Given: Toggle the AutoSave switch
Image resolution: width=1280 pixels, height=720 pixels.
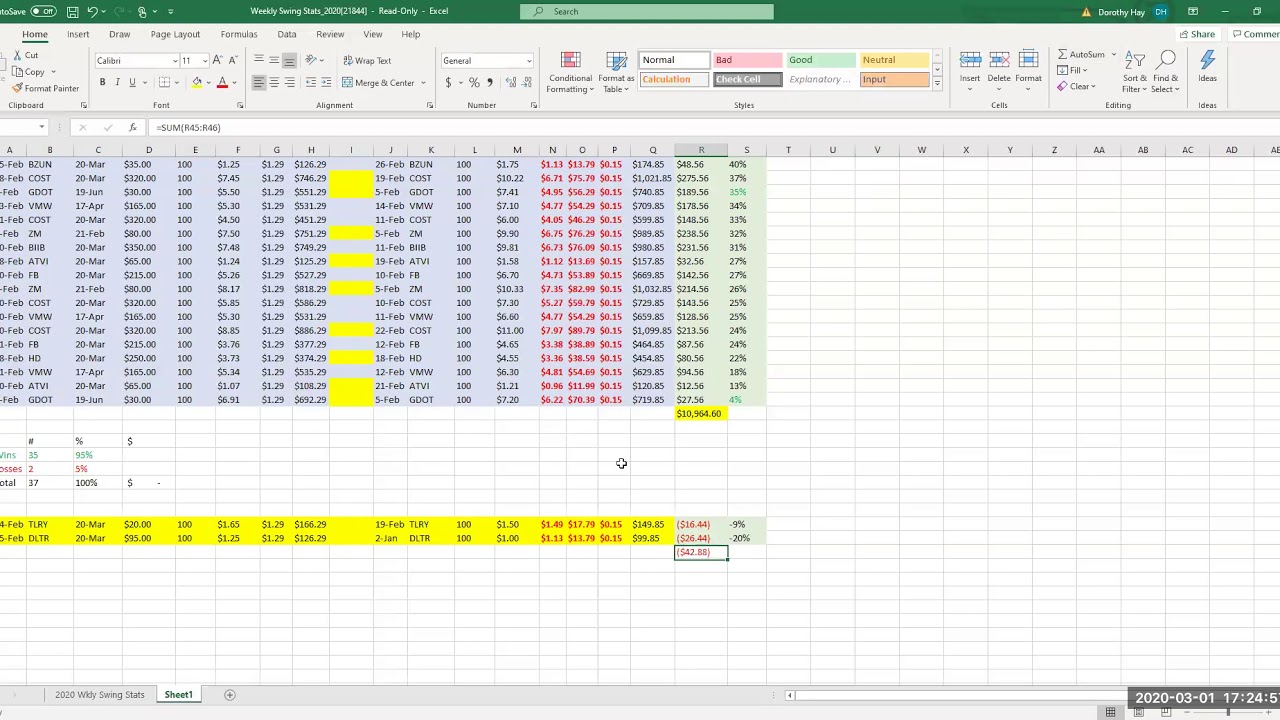Looking at the screenshot, I should coord(43,11).
